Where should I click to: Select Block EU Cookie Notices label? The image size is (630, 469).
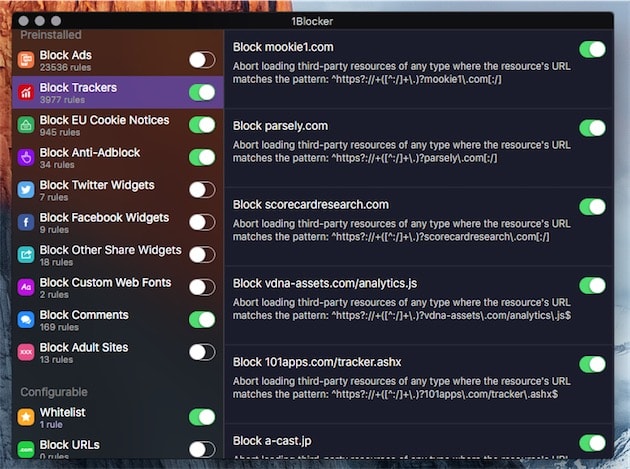click(x=104, y=120)
